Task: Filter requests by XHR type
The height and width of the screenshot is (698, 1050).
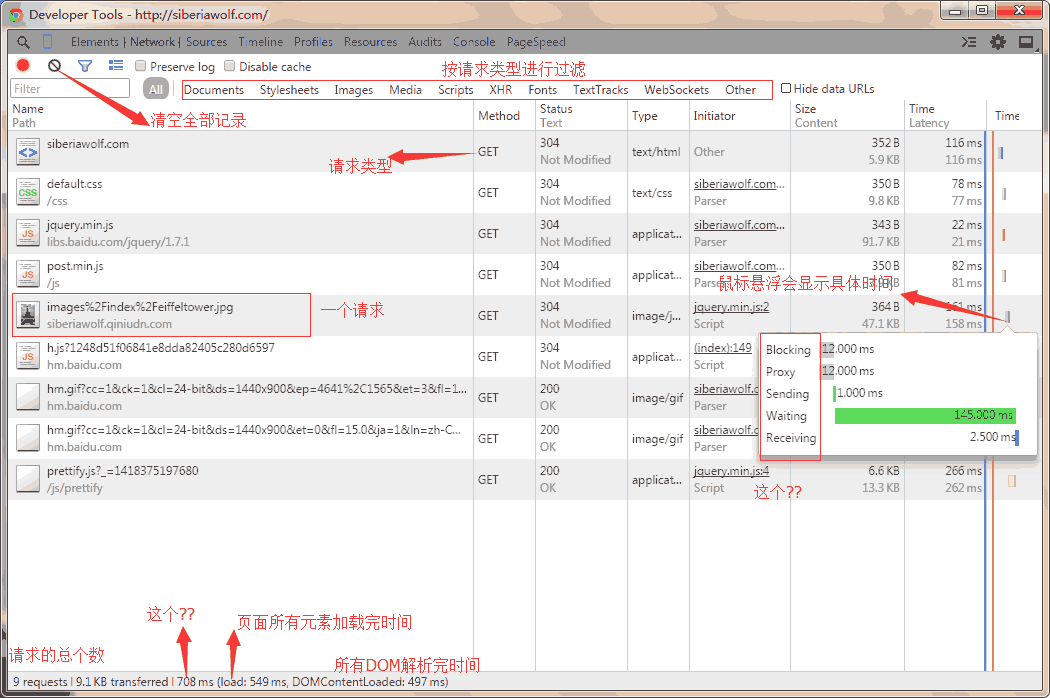Action: coord(500,90)
